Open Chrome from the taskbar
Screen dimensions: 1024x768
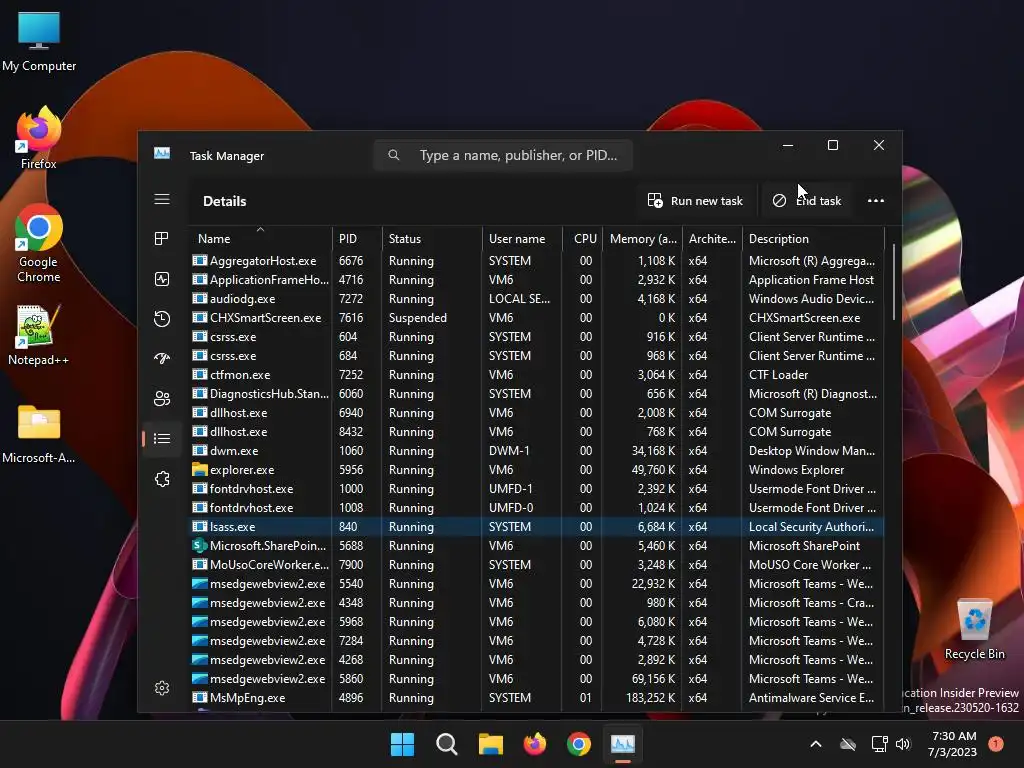[x=579, y=744]
